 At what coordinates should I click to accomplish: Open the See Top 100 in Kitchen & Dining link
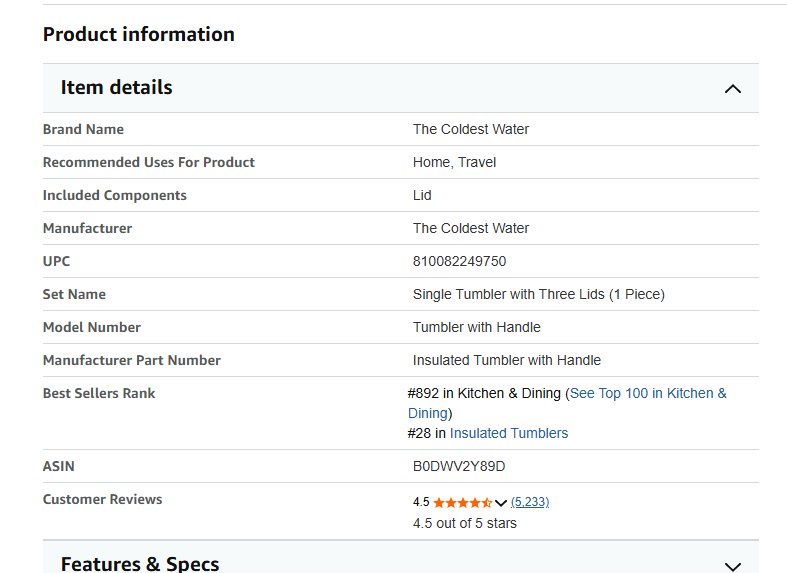coord(567,403)
